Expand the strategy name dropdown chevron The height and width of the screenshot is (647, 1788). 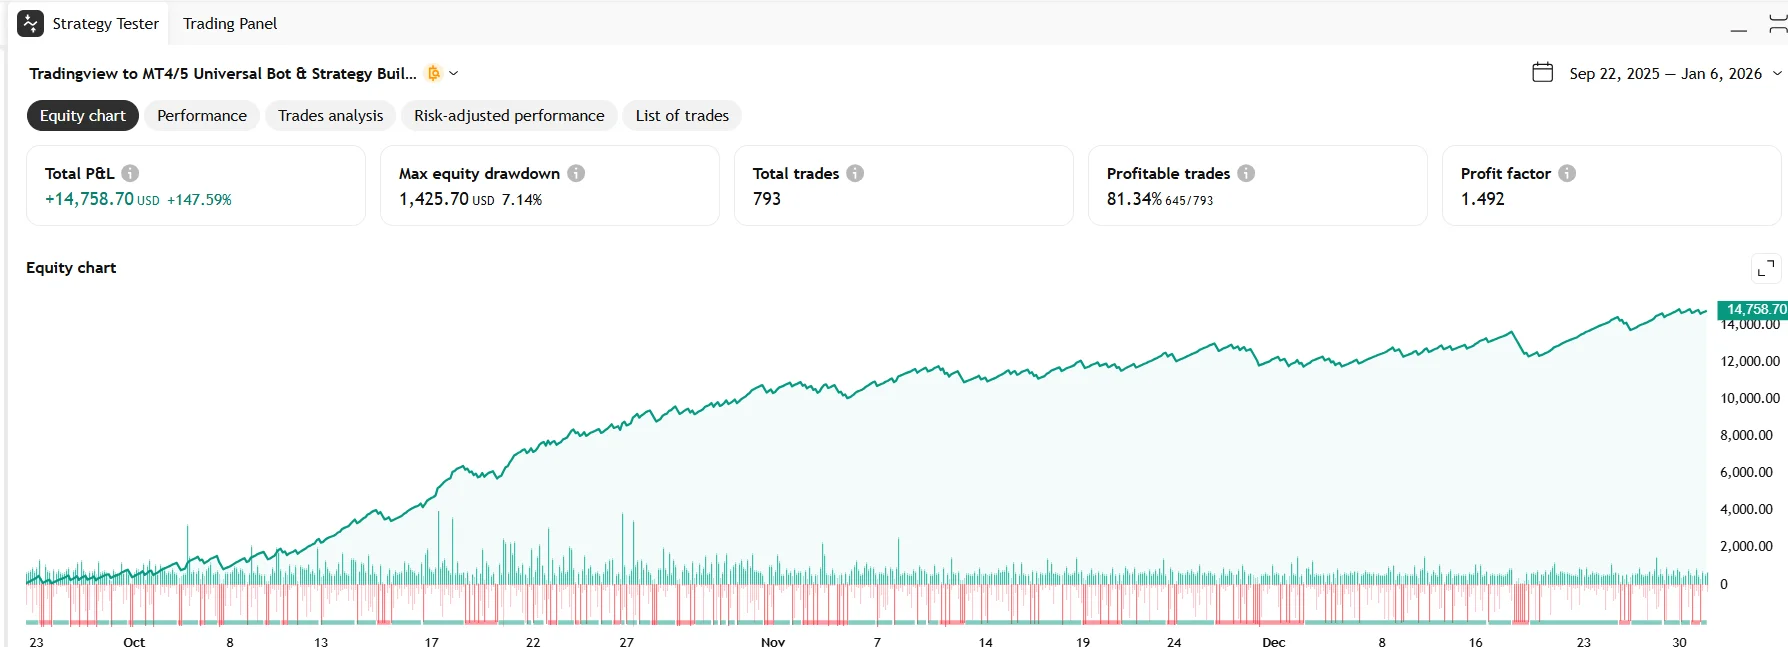[454, 73]
